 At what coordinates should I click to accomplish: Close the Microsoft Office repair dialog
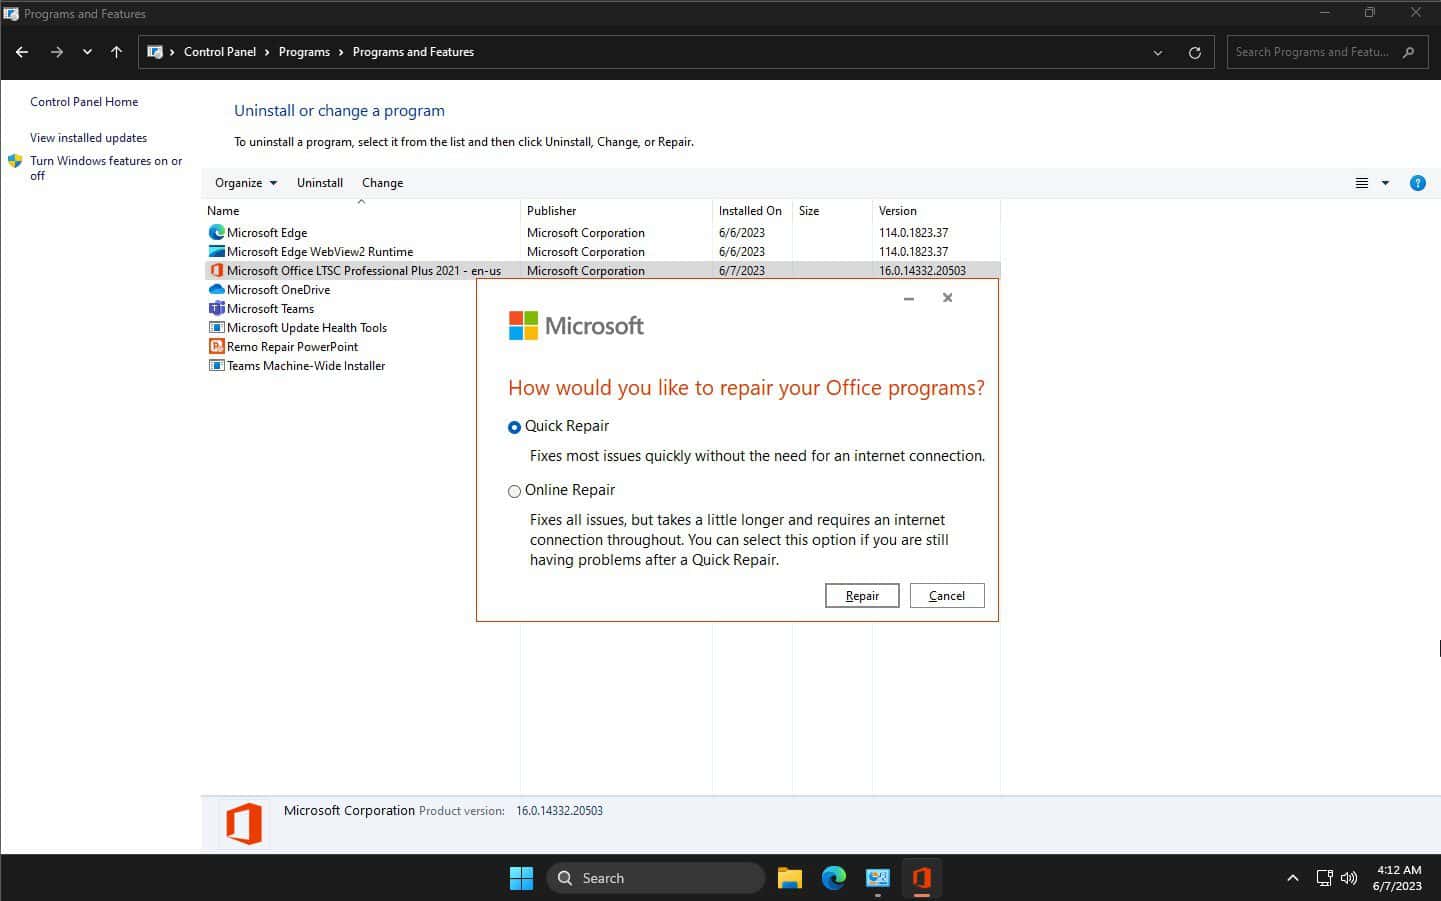click(948, 298)
